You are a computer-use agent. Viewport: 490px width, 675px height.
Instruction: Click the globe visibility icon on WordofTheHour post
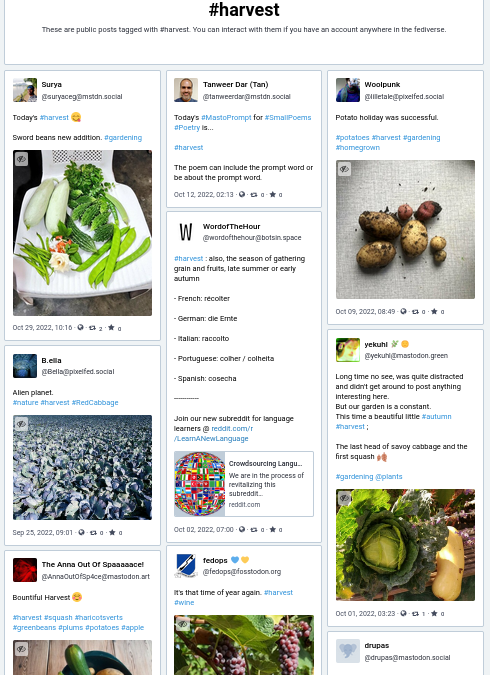click(x=242, y=529)
